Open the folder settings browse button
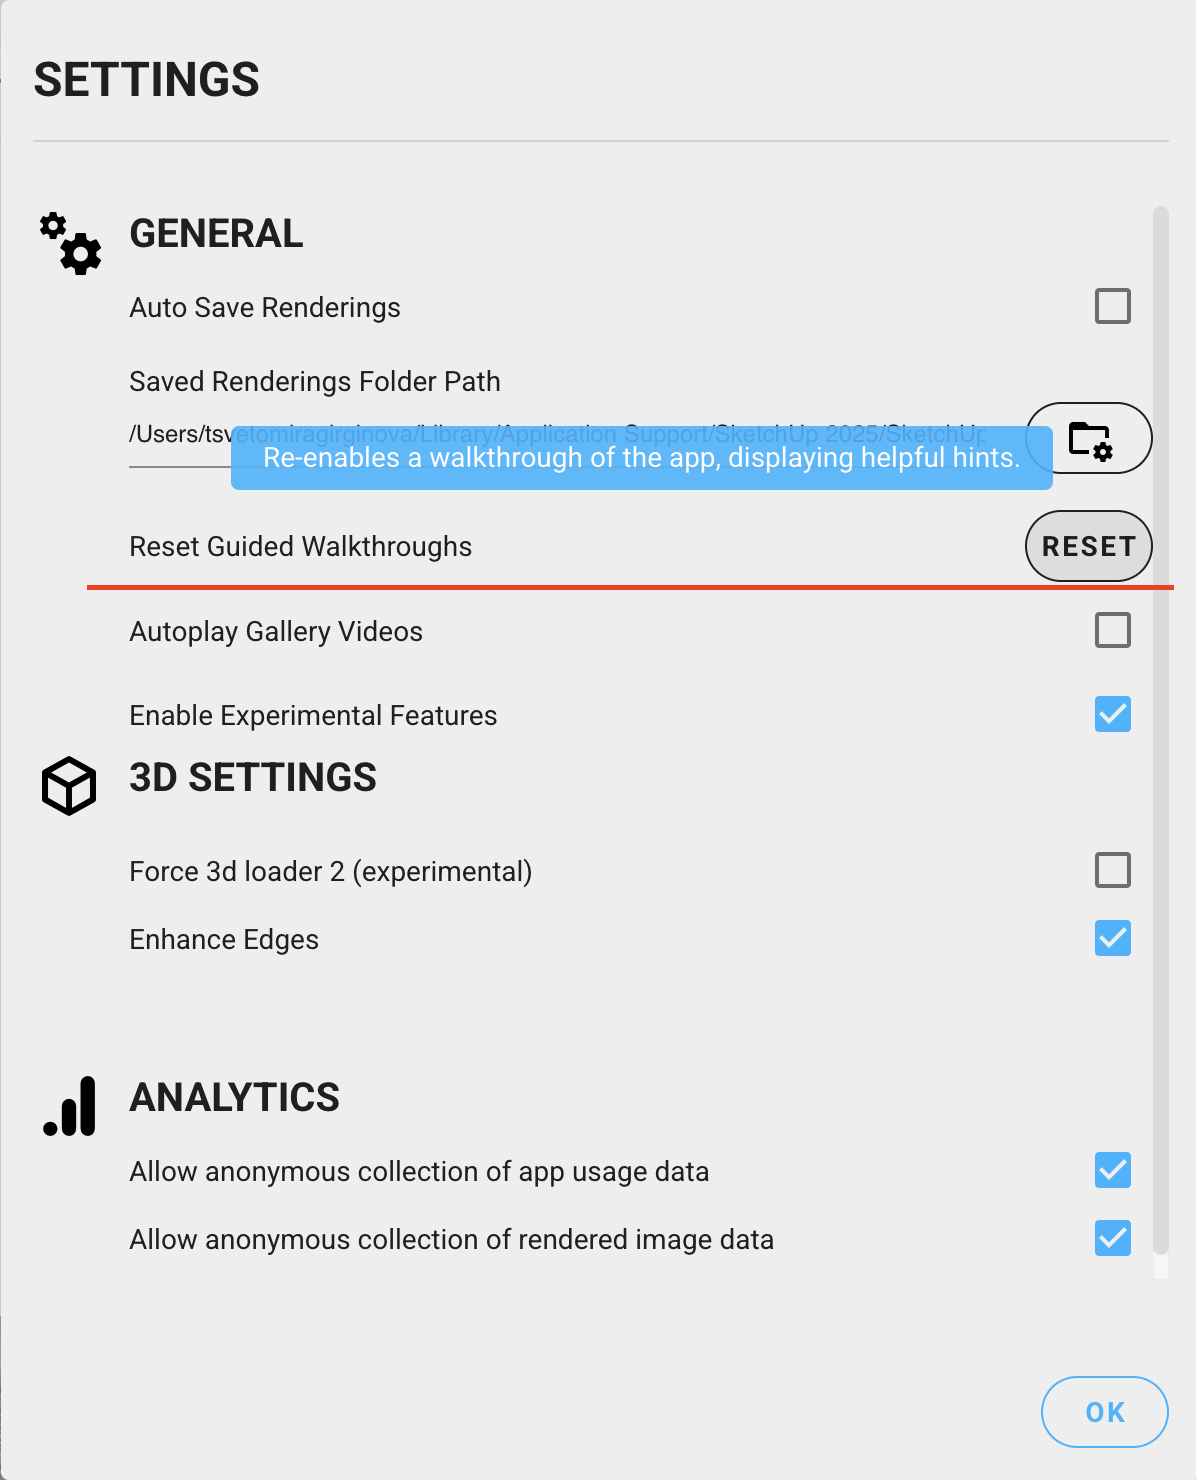This screenshot has height=1480, width=1196. (1089, 438)
